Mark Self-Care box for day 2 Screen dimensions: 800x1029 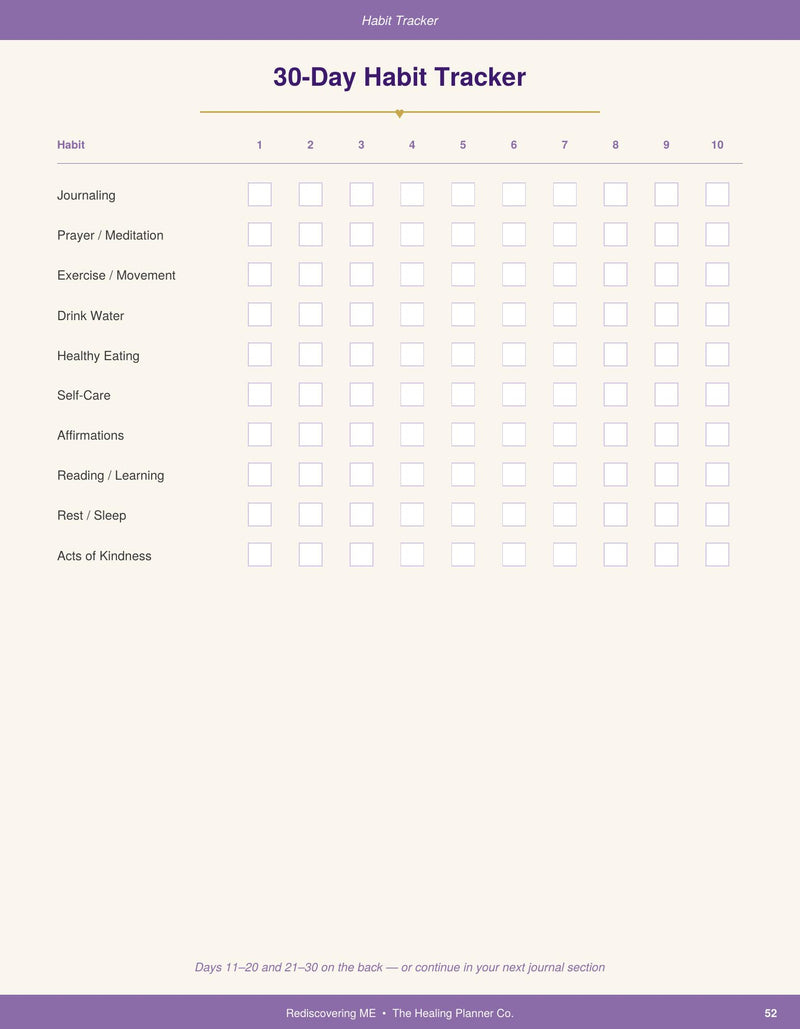310,395
